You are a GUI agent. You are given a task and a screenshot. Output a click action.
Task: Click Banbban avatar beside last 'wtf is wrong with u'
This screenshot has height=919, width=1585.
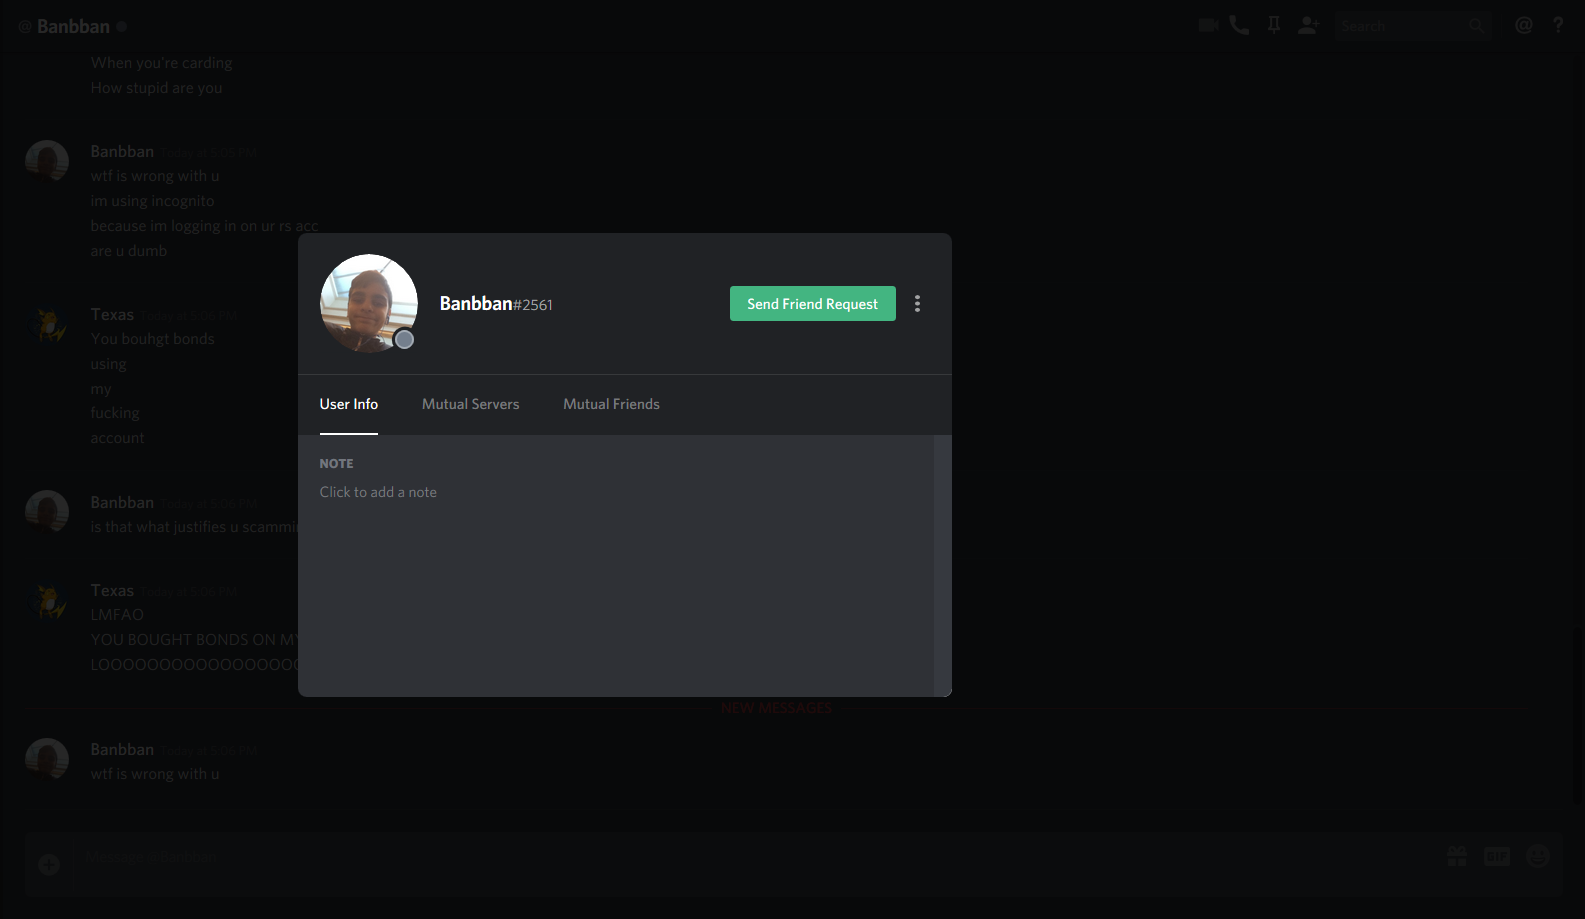[x=47, y=760]
